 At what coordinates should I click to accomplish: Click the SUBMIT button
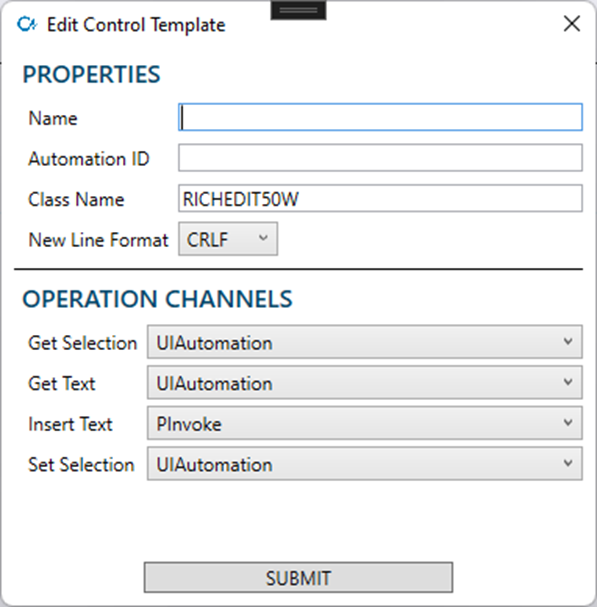[x=298, y=578]
